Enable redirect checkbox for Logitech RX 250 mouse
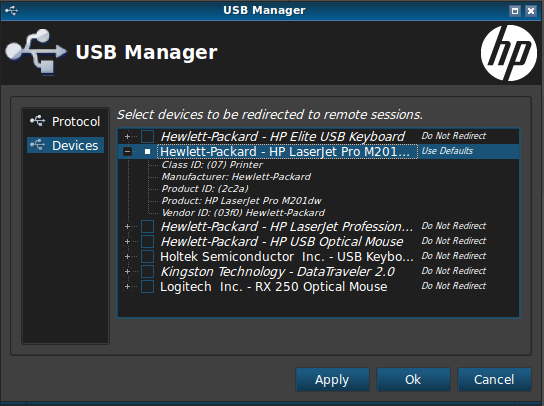This screenshot has width=544, height=406. pyautogui.click(x=147, y=287)
